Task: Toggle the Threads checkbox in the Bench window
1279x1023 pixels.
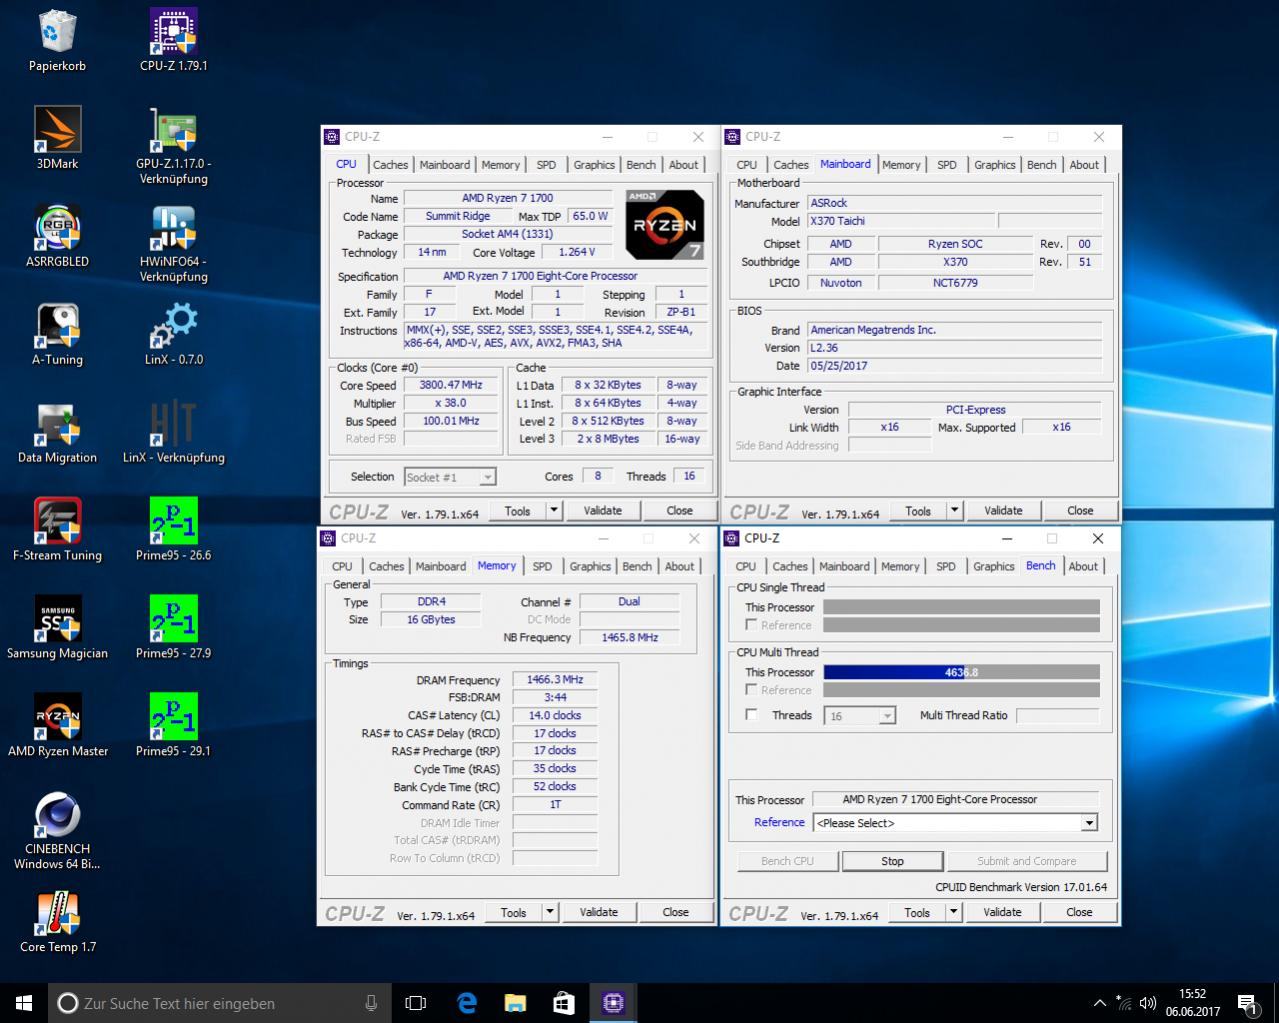Action: (752, 715)
